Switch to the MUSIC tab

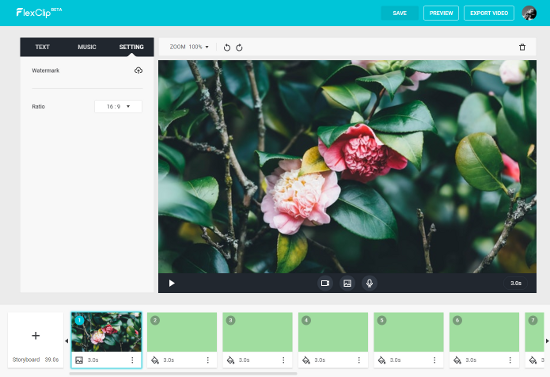87,47
